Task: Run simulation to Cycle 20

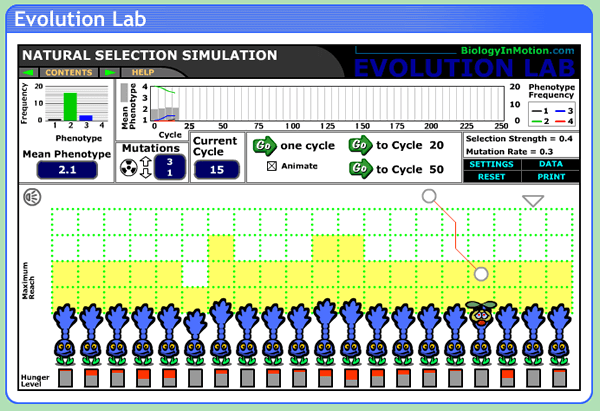Action: 359,146
